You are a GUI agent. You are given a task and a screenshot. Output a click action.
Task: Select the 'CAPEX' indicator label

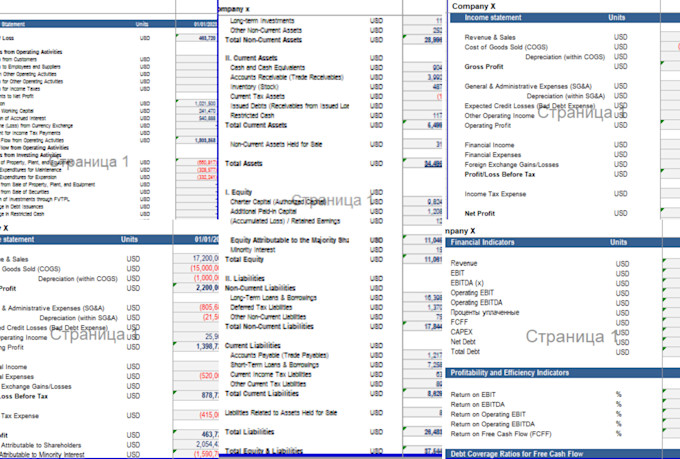461,332
